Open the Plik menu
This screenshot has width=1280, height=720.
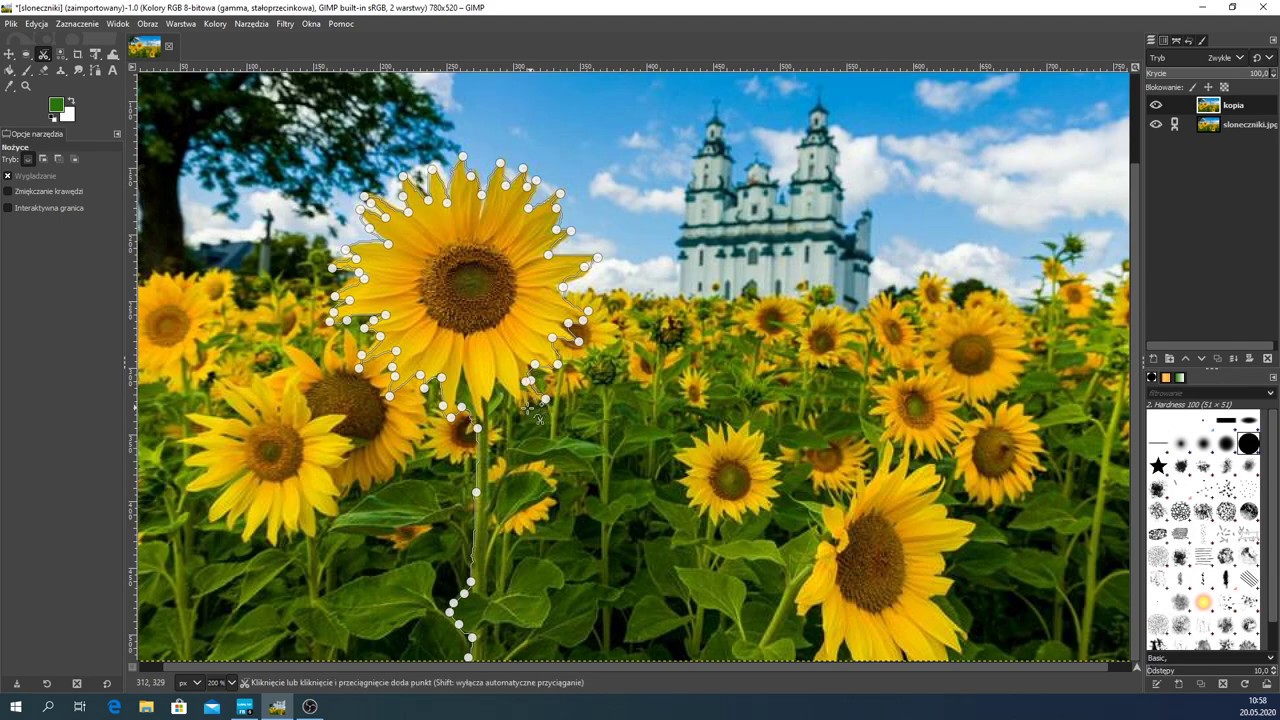pos(11,23)
